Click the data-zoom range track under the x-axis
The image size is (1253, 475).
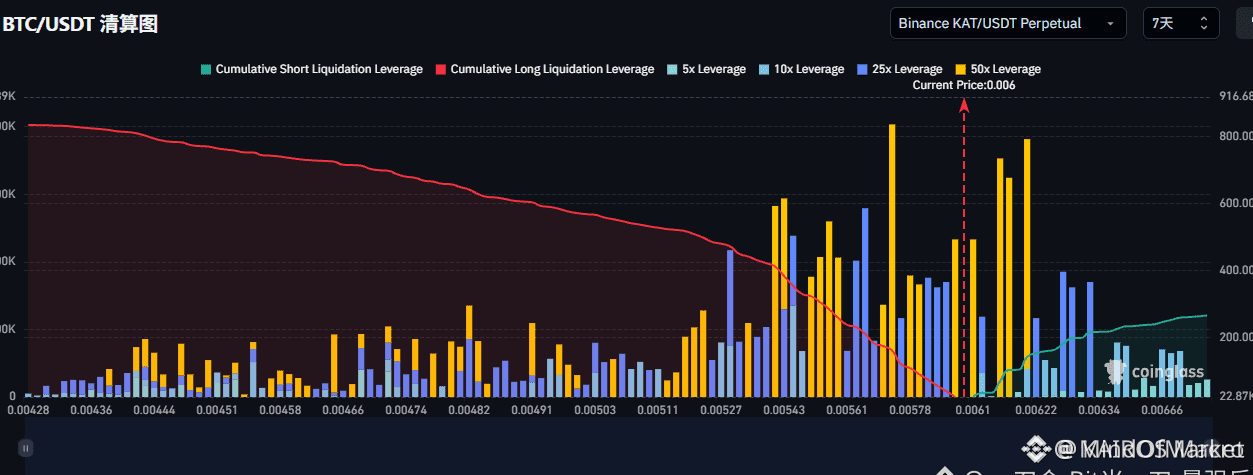point(620,448)
